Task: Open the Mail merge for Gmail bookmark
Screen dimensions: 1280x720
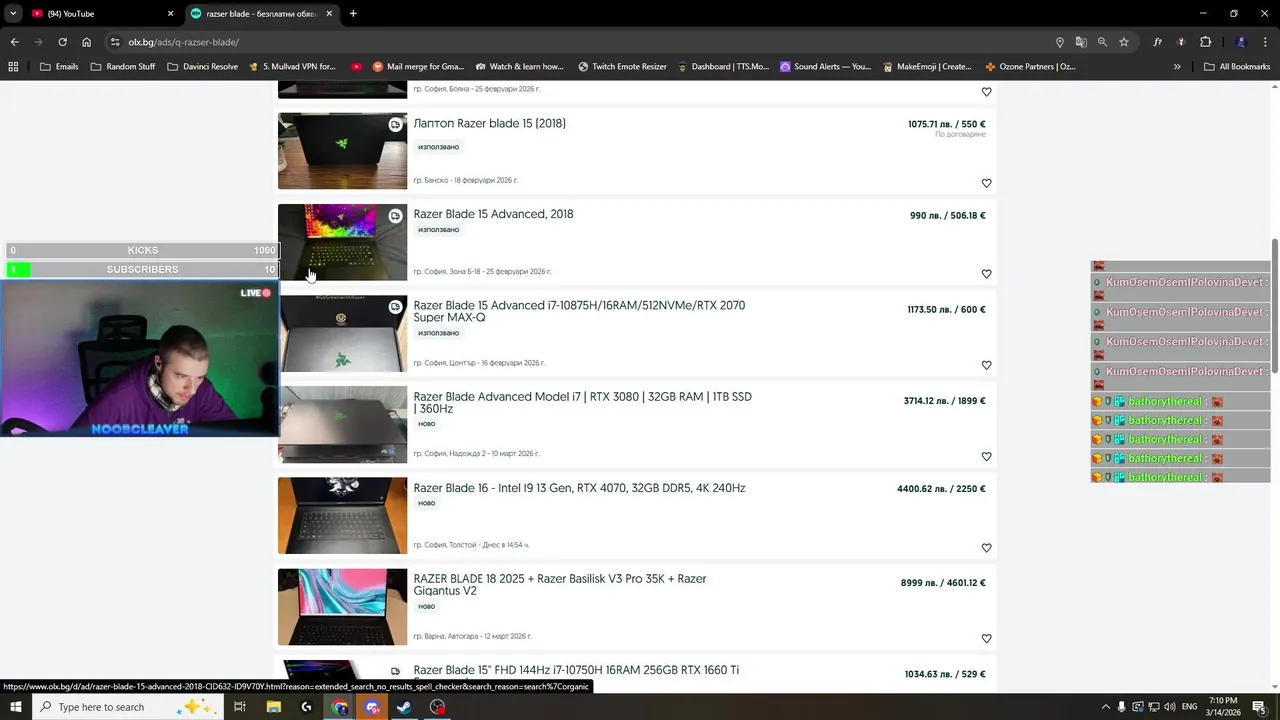Action: pyautogui.click(x=418, y=67)
